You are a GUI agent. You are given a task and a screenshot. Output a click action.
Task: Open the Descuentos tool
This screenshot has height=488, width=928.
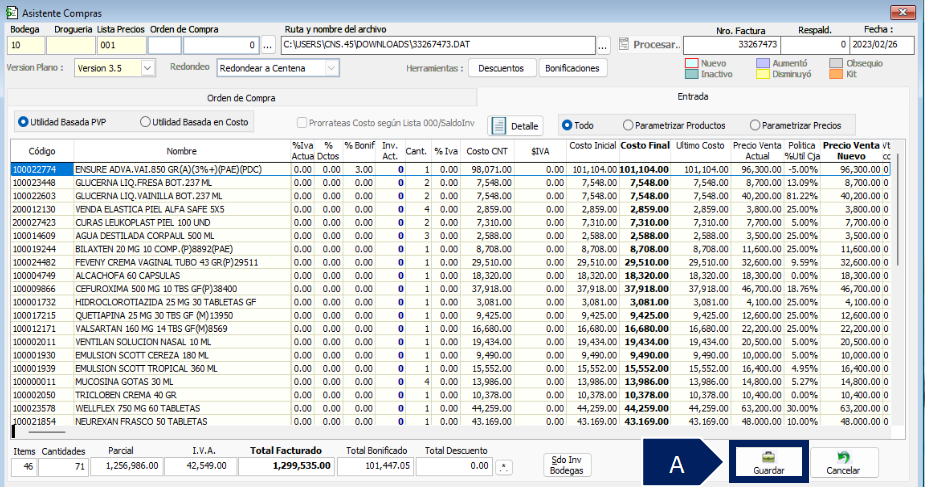click(x=501, y=68)
